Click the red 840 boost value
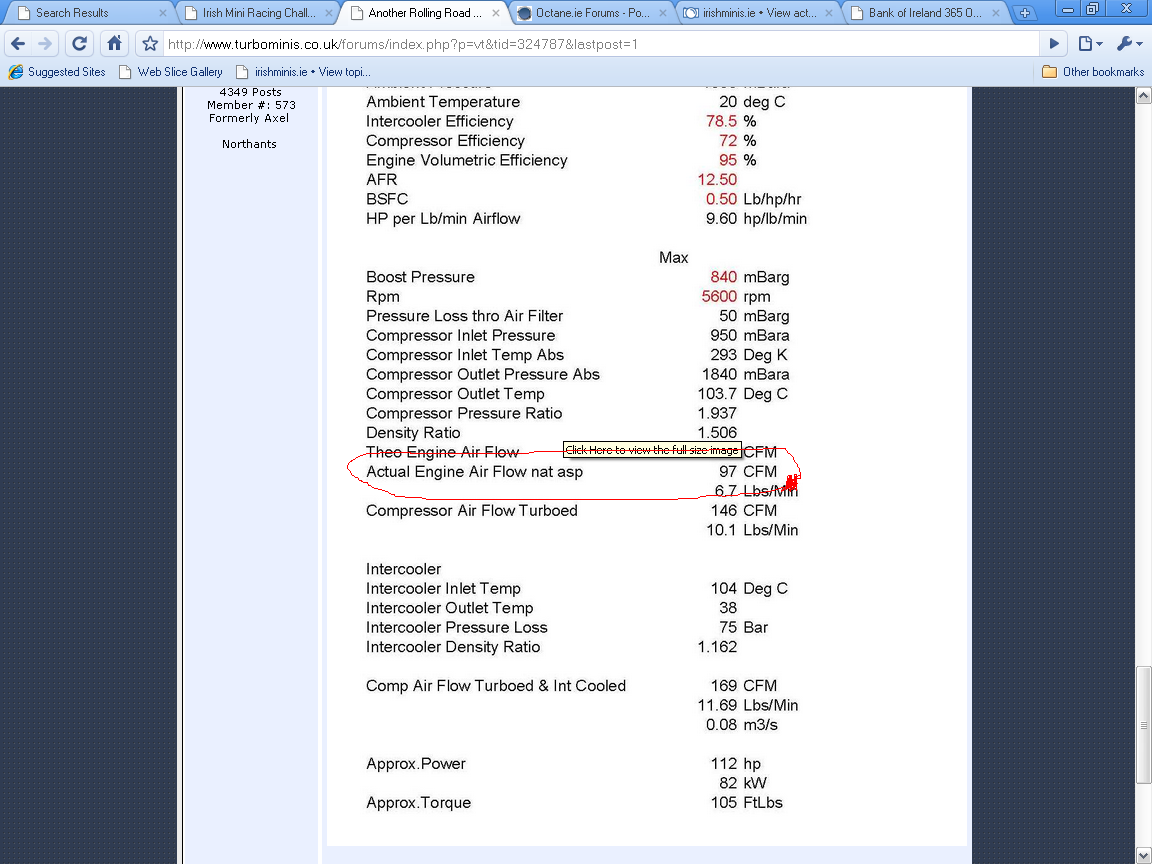Image resolution: width=1152 pixels, height=864 pixels. [x=723, y=277]
